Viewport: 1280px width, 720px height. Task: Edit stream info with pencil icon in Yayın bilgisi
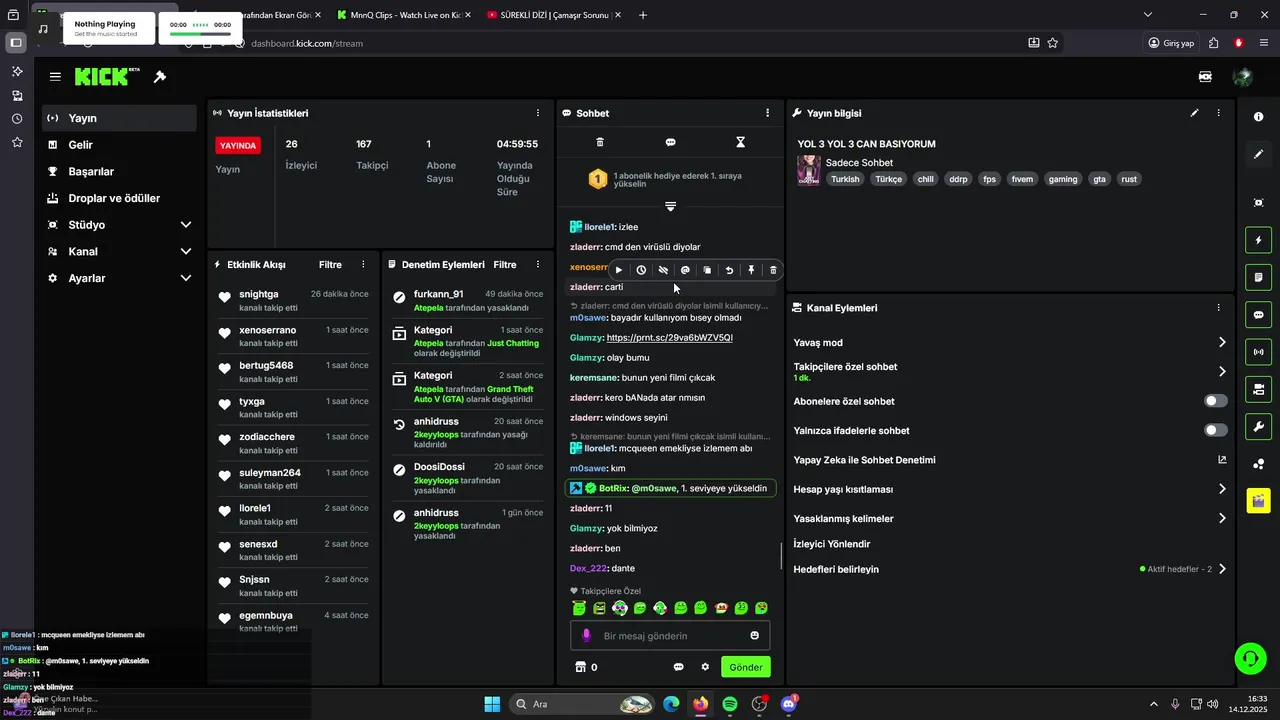[x=1194, y=113]
